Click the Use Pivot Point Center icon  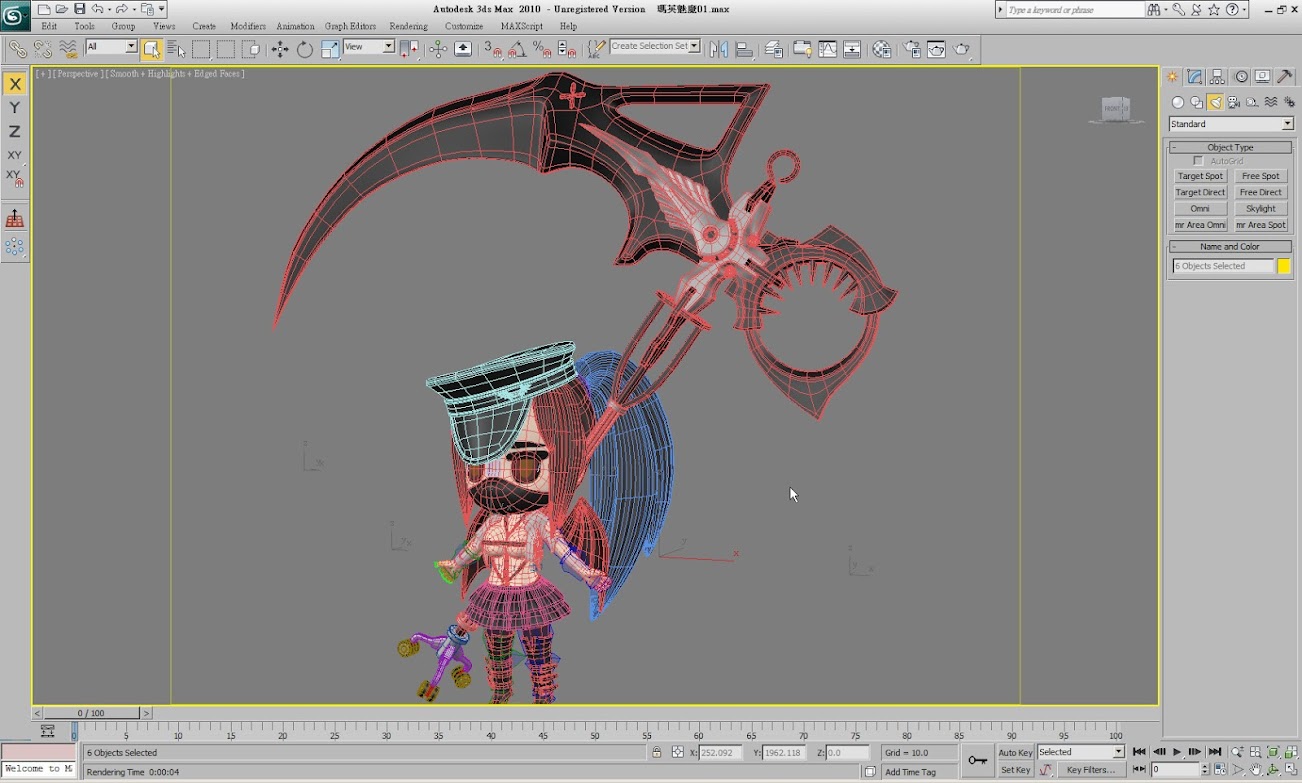point(409,48)
